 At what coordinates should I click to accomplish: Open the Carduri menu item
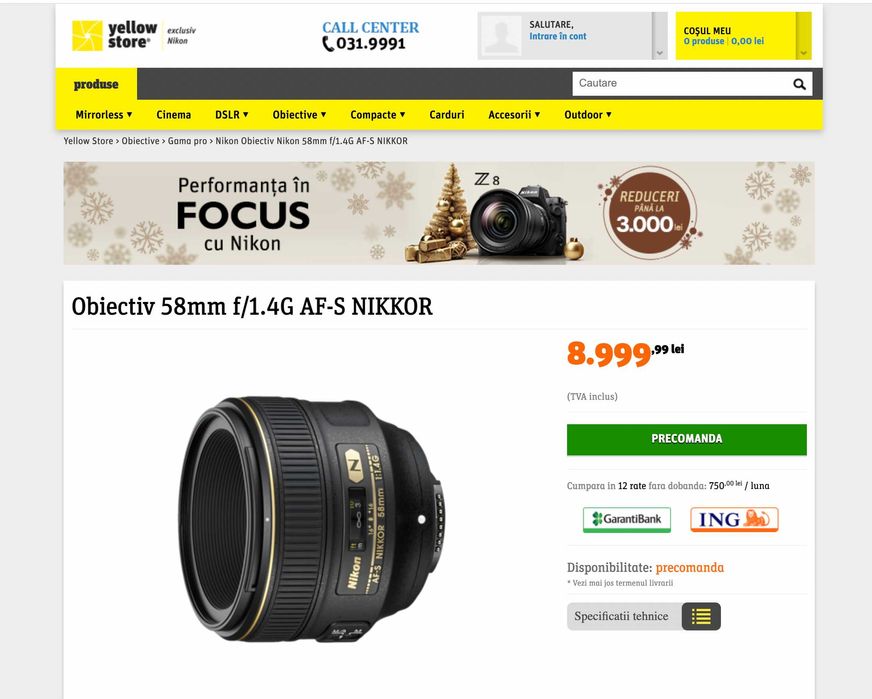tap(447, 115)
